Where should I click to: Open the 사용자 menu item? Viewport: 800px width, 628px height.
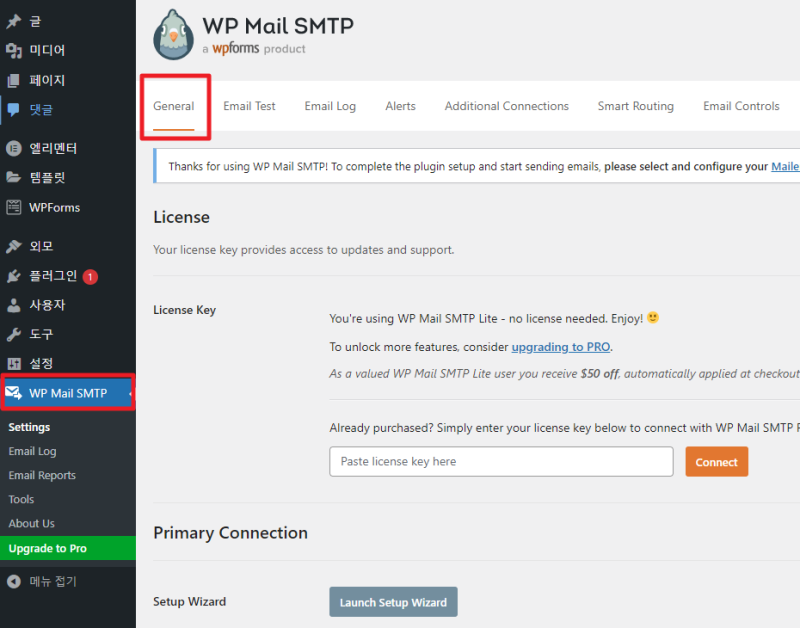coord(47,305)
